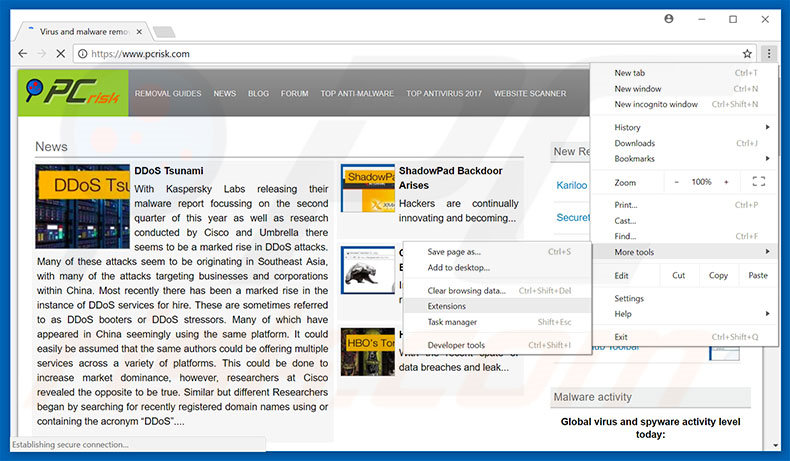Open WEBSITE SCANNER navigation link
Viewport: 790px width, 461px height.
(530, 94)
